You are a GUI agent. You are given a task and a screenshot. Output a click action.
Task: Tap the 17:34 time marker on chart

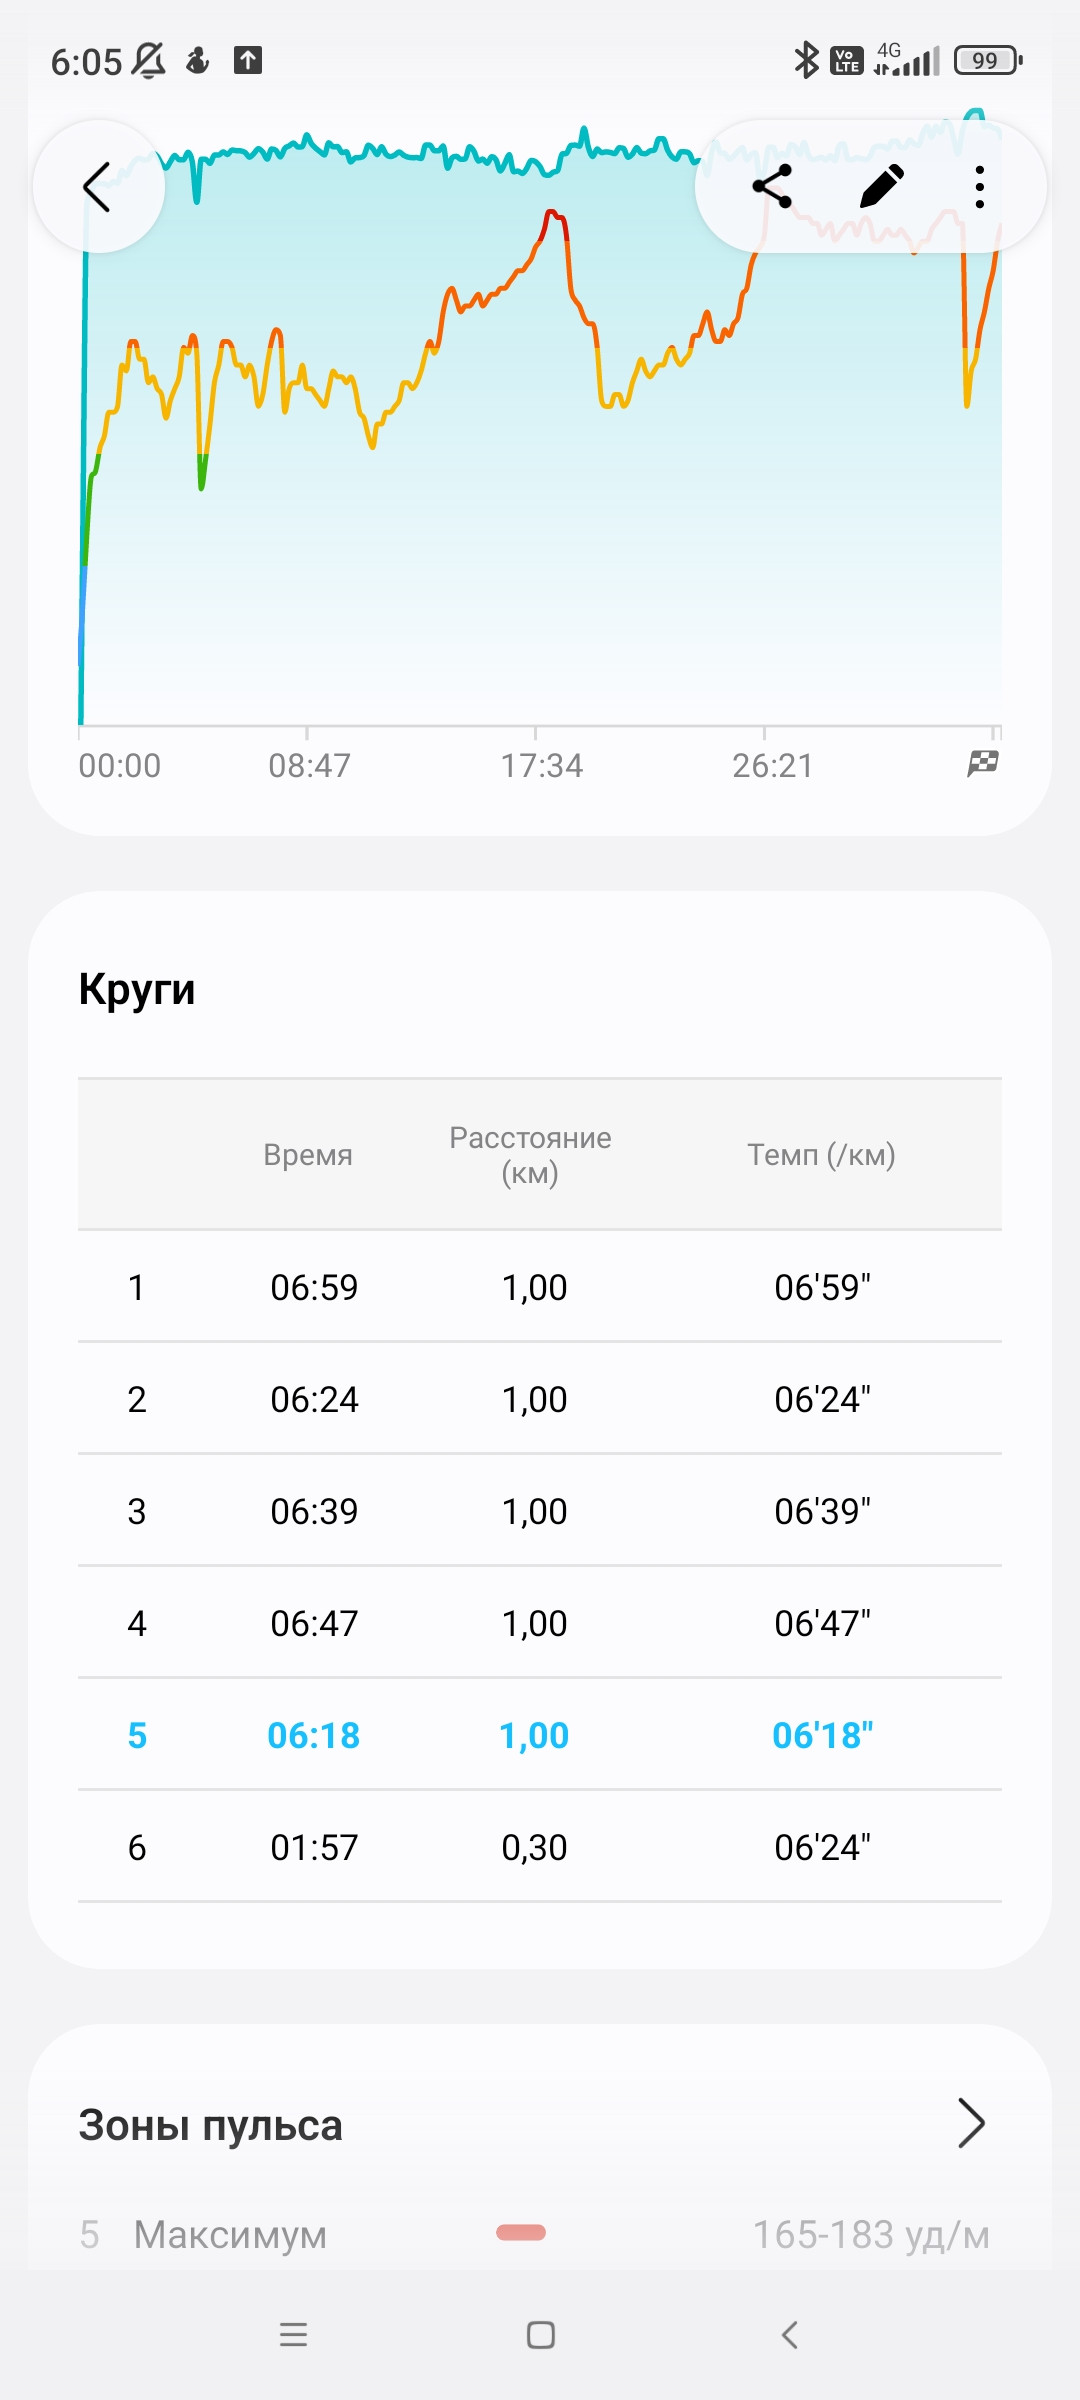[541, 766]
